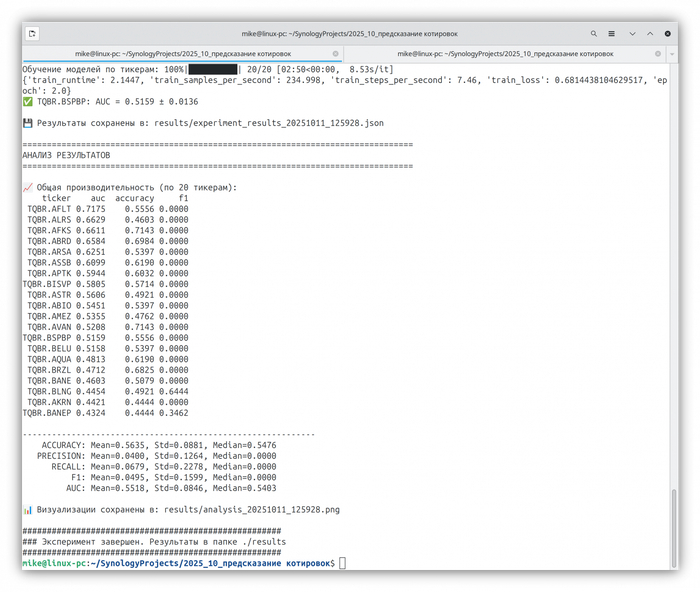Minimize the terminal window
Image resolution: width=700 pixels, height=592 pixels.
coord(632,33)
